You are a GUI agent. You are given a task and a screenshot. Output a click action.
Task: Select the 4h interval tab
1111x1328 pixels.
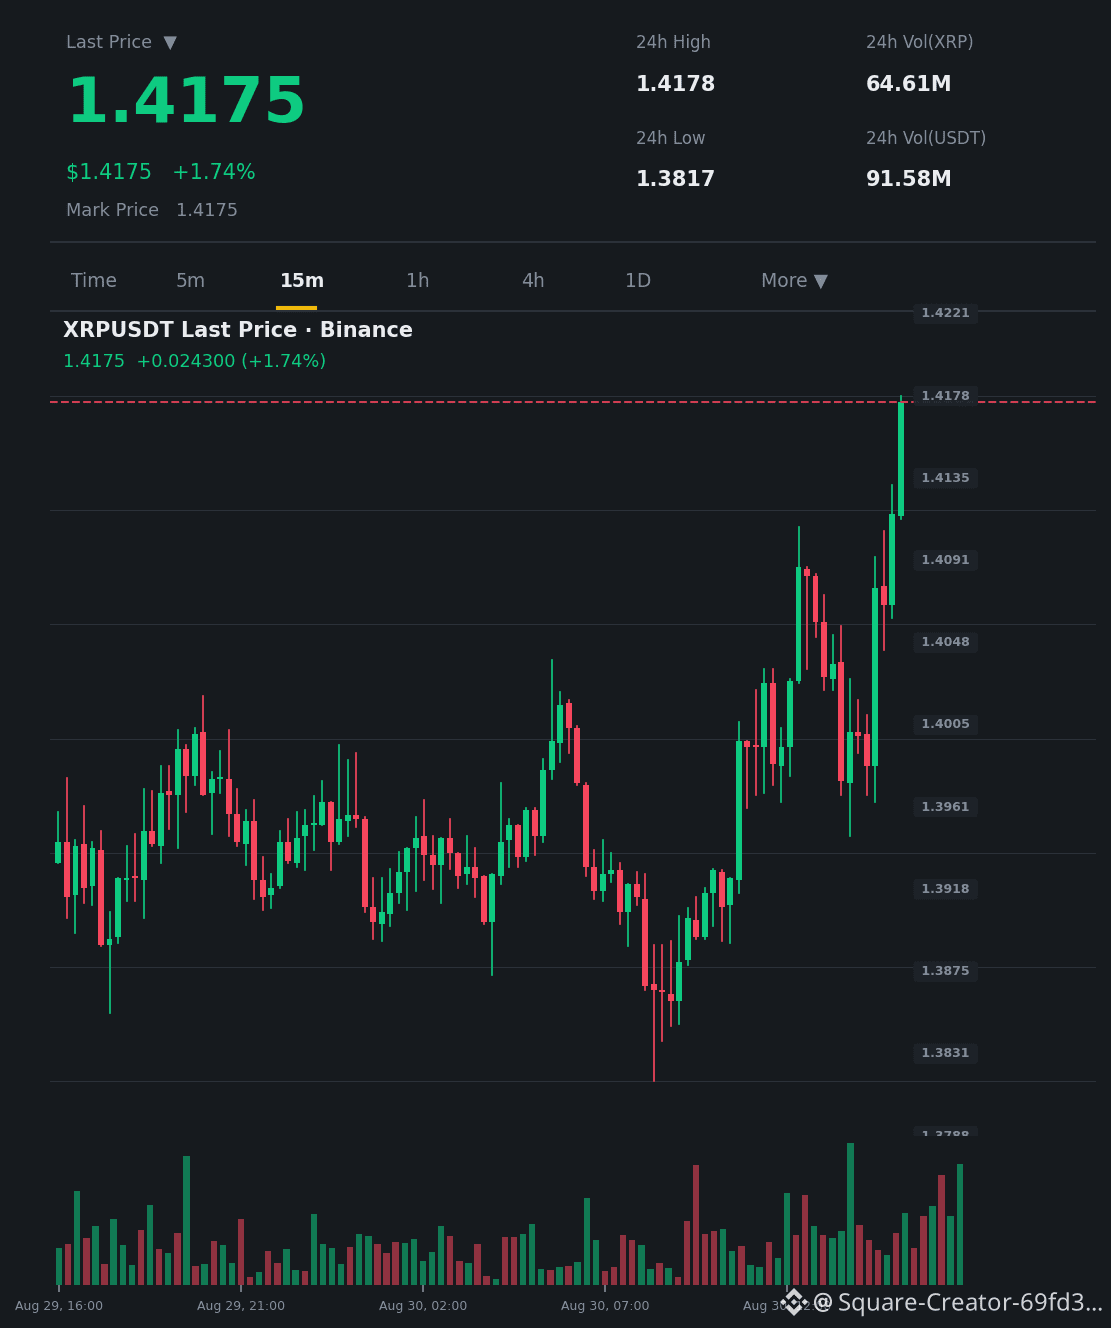click(533, 281)
